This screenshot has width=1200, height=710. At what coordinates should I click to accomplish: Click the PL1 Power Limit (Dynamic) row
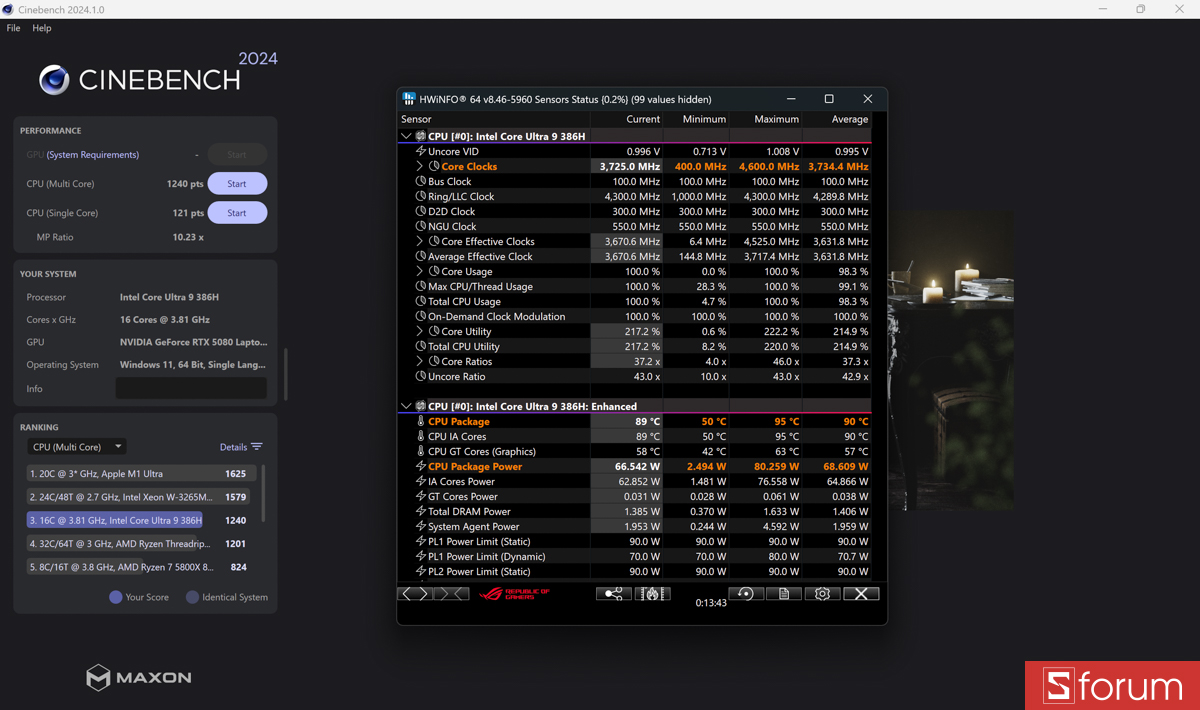635,556
